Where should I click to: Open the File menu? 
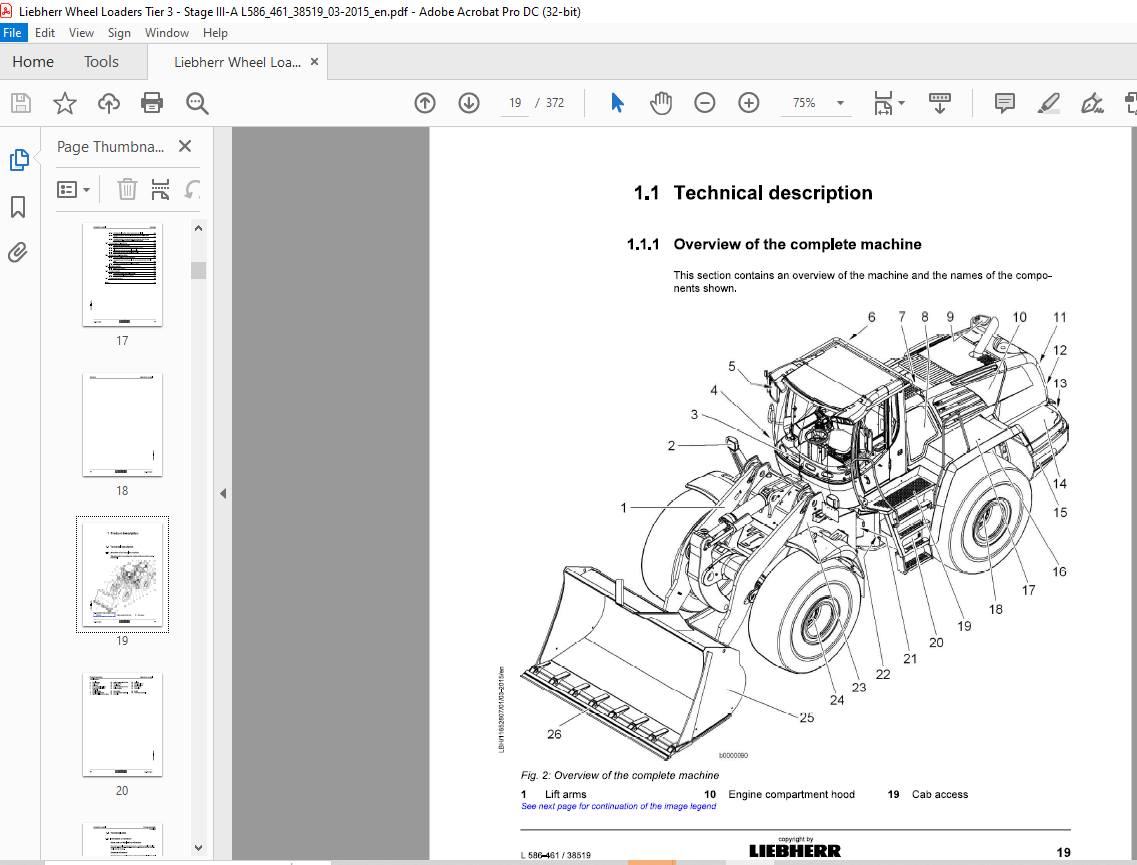point(12,33)
